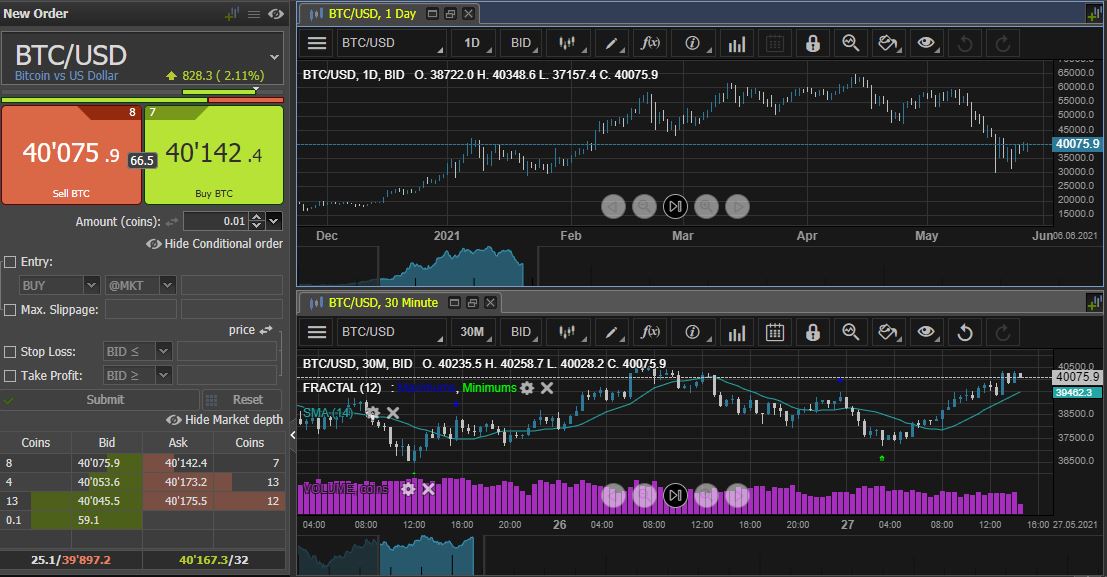Click the magnifier zoom tool in 30 Minute chart
Screen dimensions: 1107x577
coord(851,332)
